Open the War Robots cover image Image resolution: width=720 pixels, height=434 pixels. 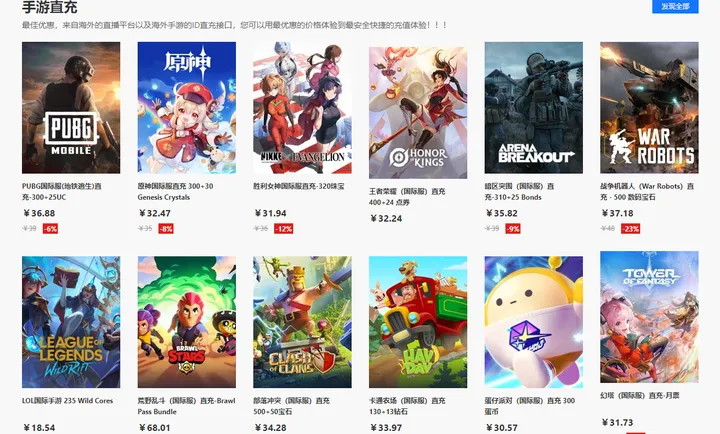pos(650,108)
